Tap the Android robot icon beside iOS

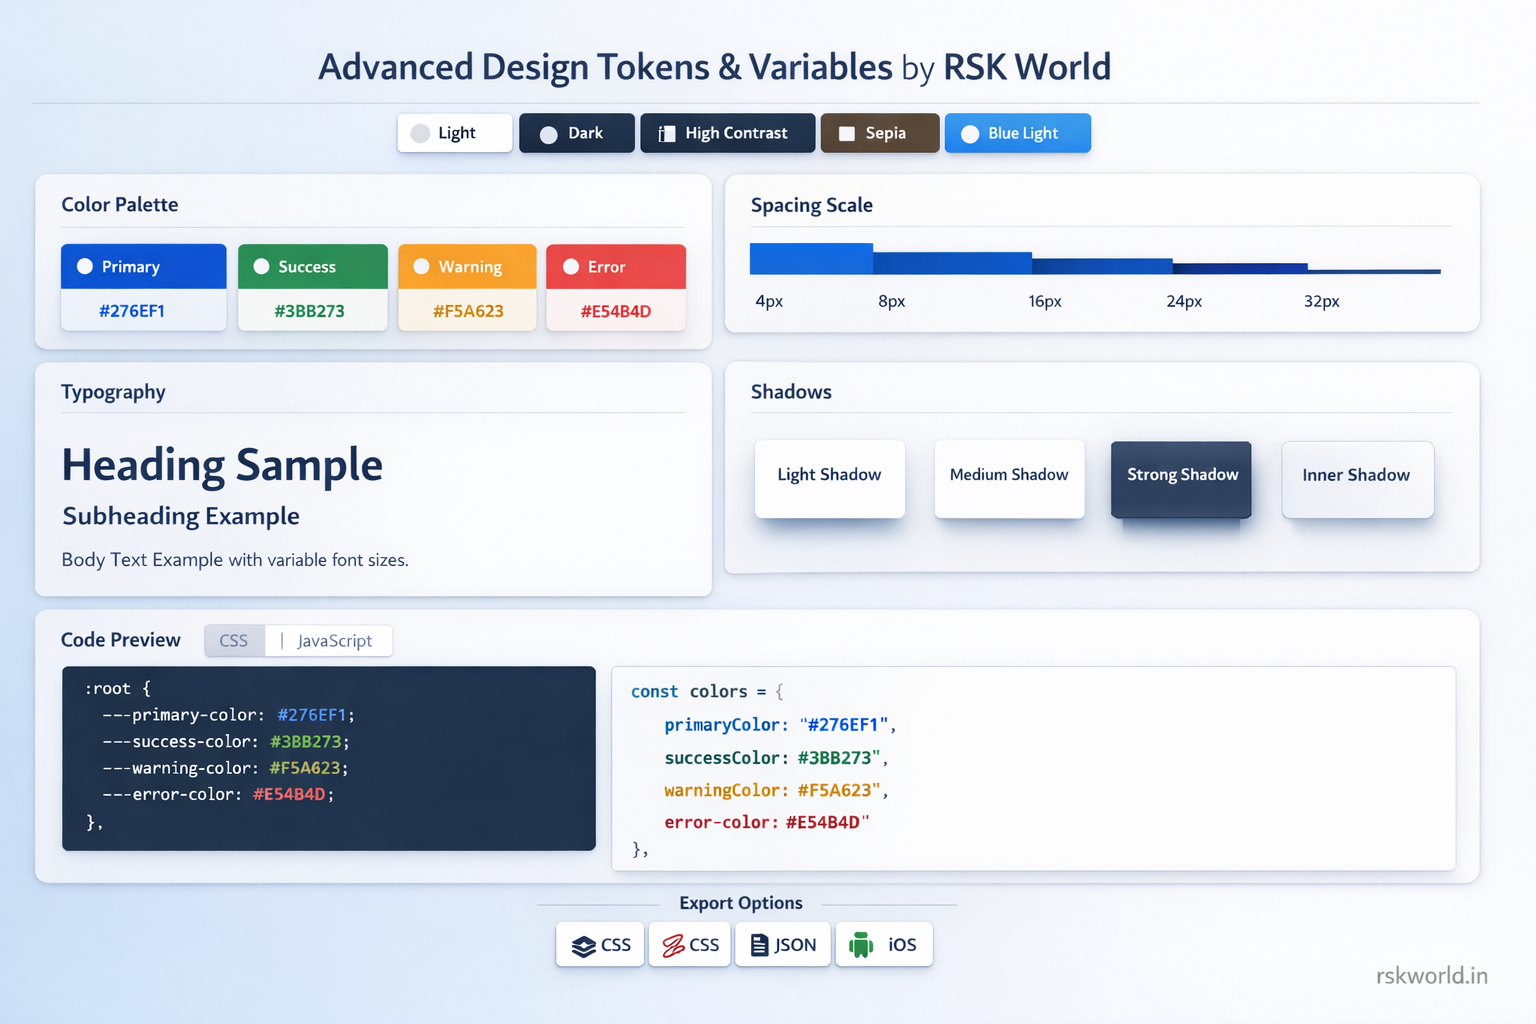click(x=860, y=944)
